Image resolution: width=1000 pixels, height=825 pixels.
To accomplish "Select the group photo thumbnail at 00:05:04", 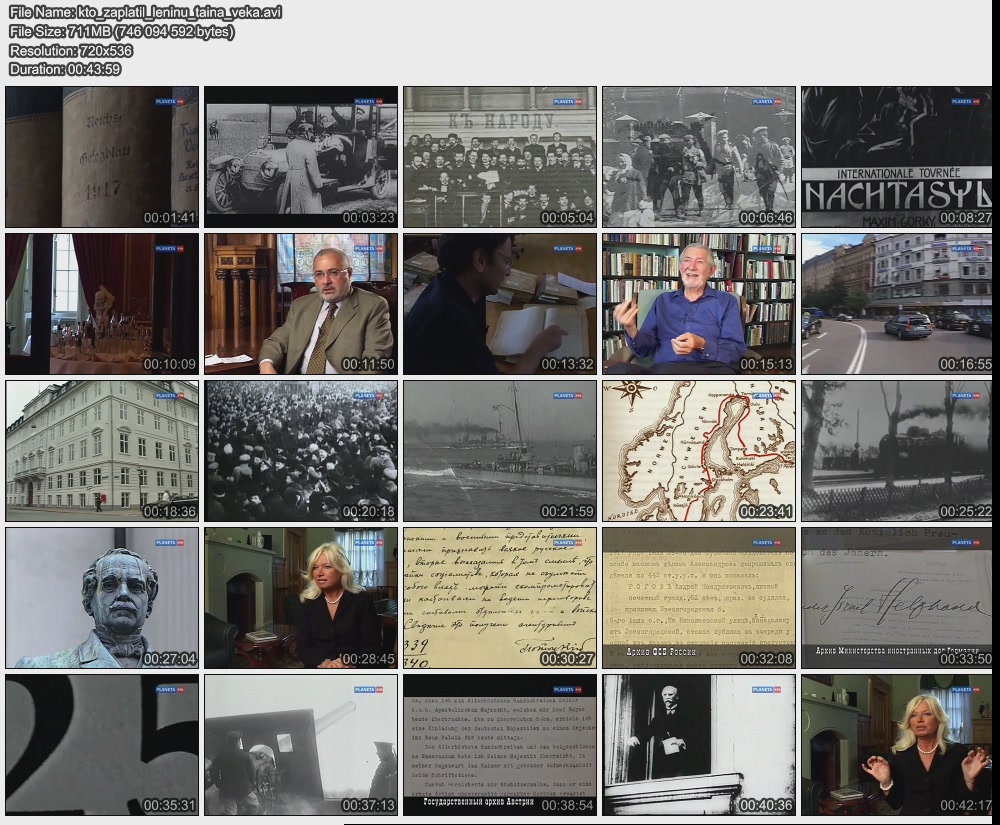I will click(500, 157).
